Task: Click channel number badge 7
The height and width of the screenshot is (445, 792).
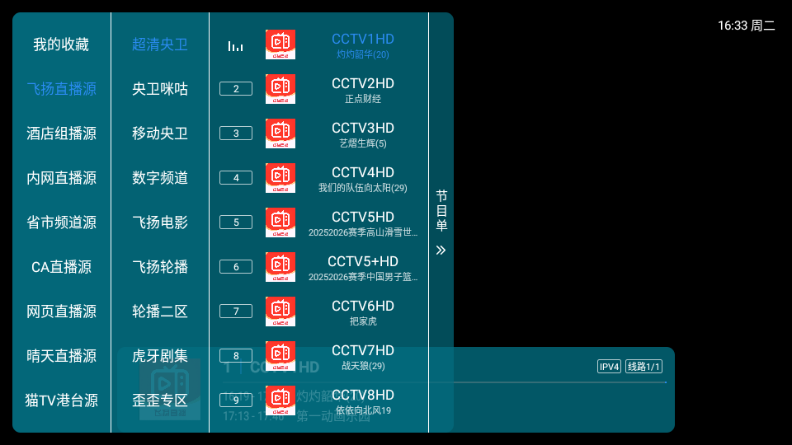Action: pos(236,311)
